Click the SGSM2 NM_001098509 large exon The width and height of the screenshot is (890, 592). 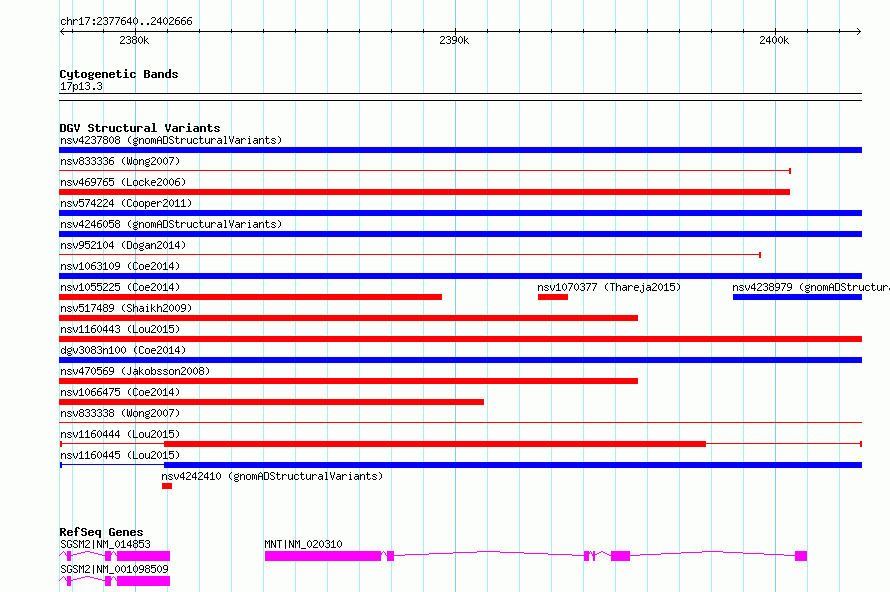point(144,581)
